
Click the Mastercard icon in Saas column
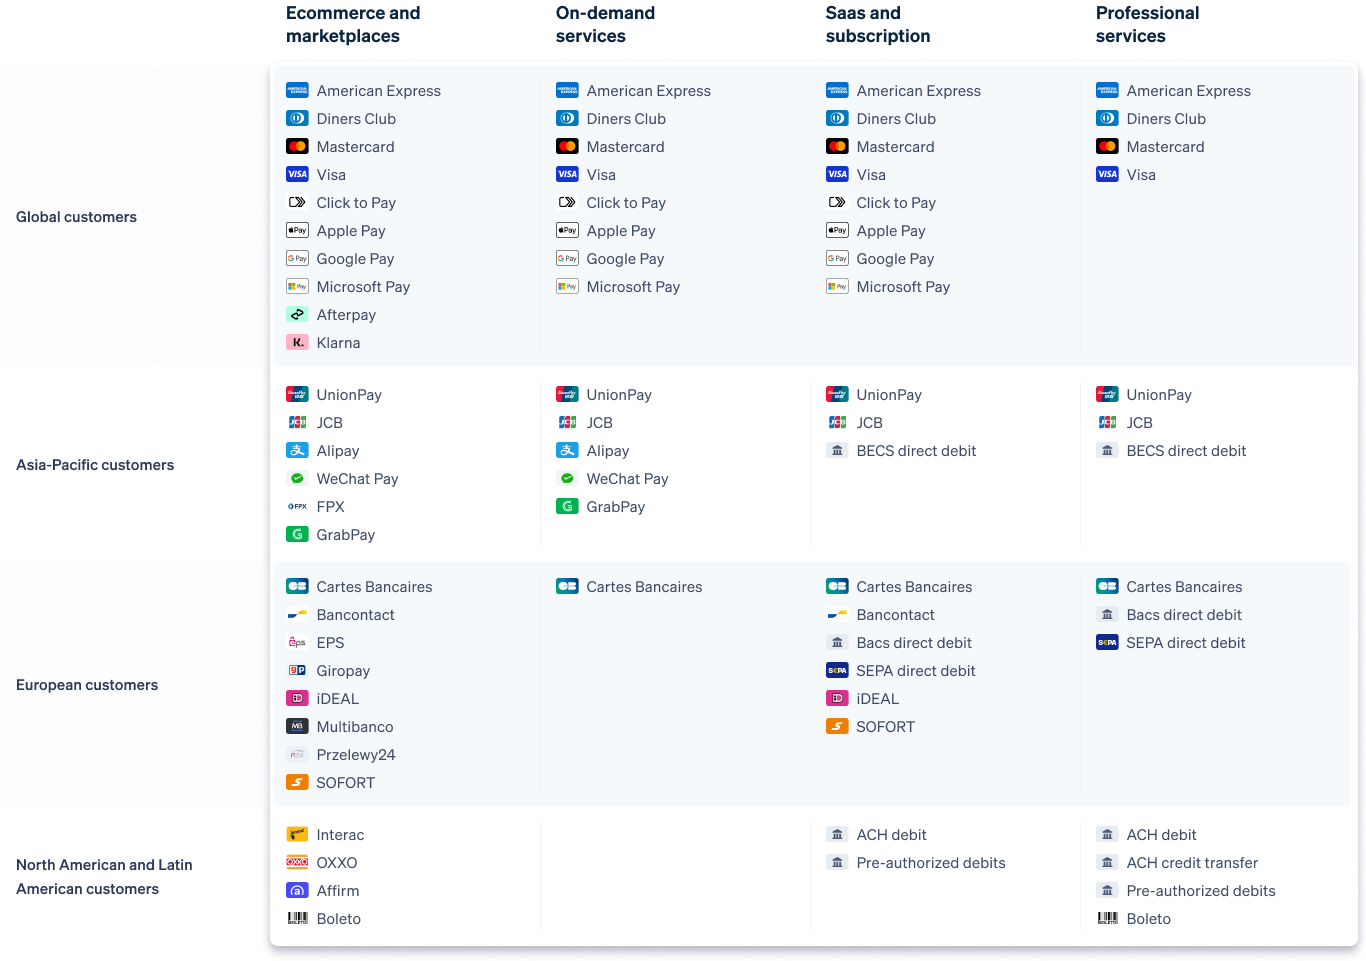[837, 146]
